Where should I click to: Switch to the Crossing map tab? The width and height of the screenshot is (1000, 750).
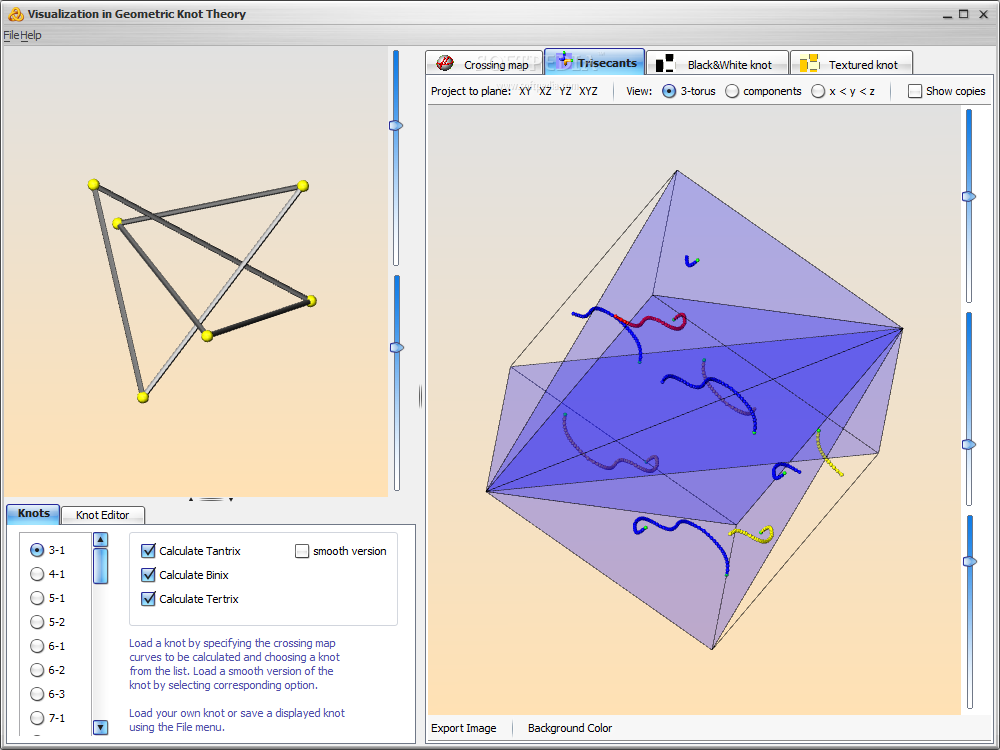pos(484,64)
